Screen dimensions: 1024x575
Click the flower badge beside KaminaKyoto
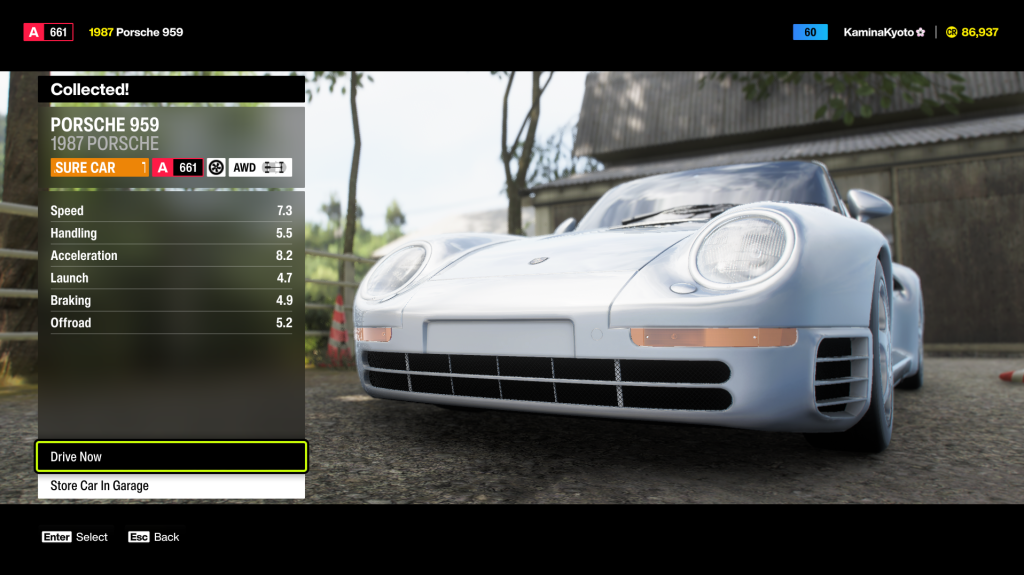(921, 32)
